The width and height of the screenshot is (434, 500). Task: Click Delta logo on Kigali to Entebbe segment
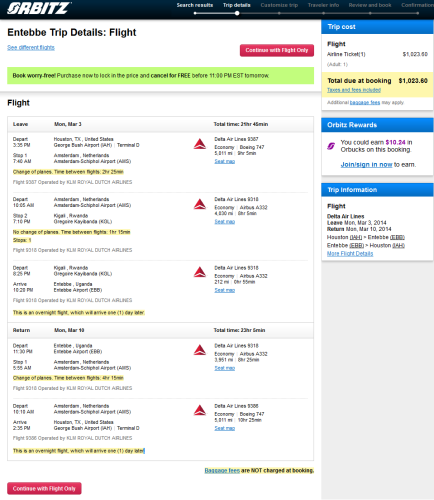pyautogui.click(x=200, y=272)
